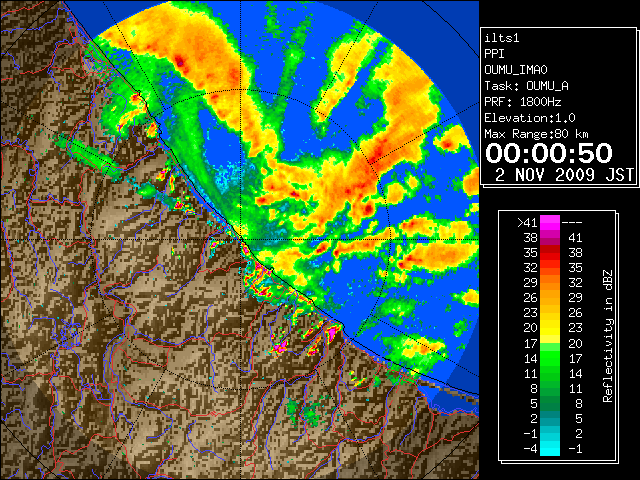The height and width of the screenshot is (480, 640).
Task: Click the orange 29 to 32 legend color
Action: [550, 283]
